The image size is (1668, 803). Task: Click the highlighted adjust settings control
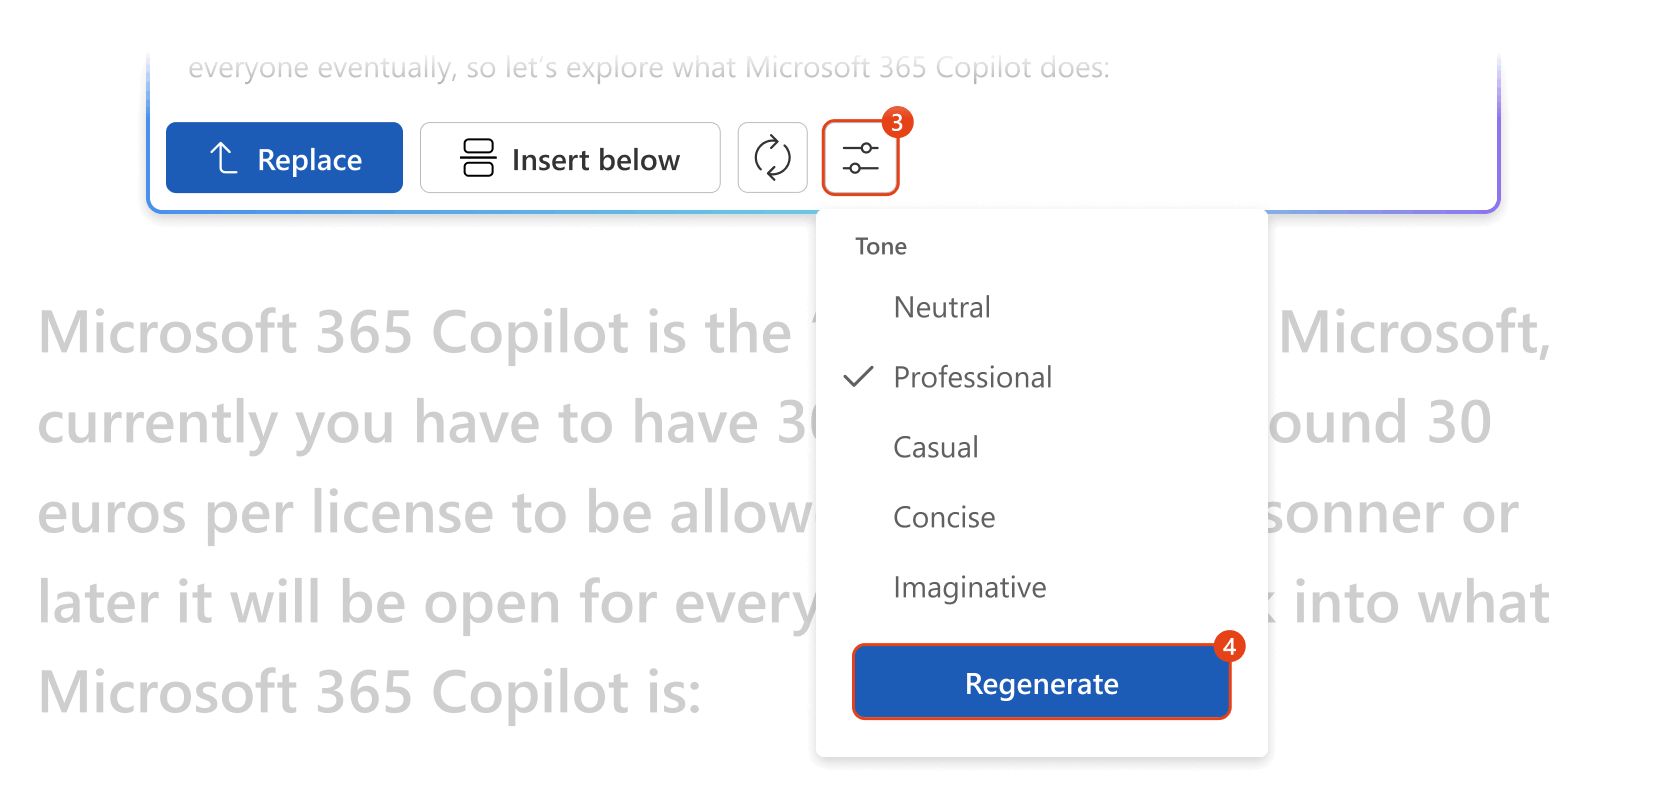860,157
